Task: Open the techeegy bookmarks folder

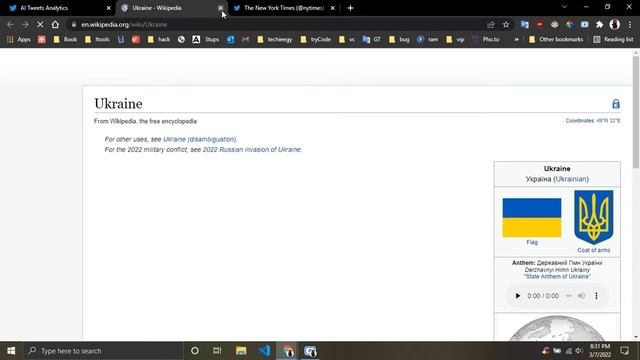Action: coord(275,40)
